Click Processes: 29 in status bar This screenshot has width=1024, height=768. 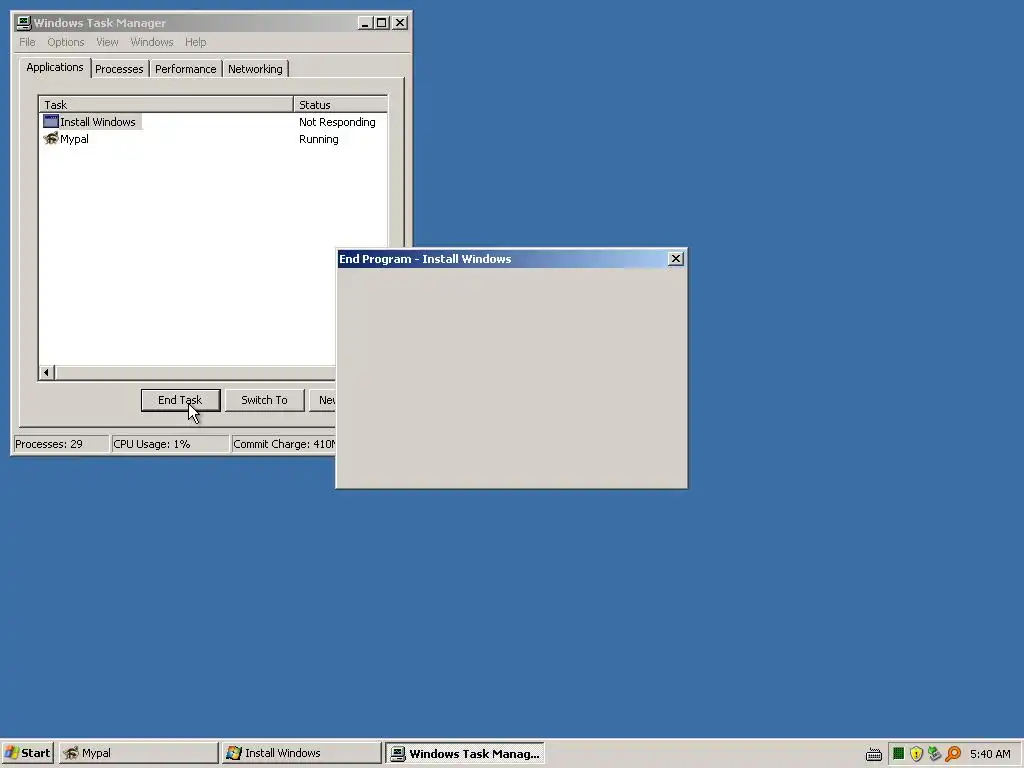(x=61, y=444)
